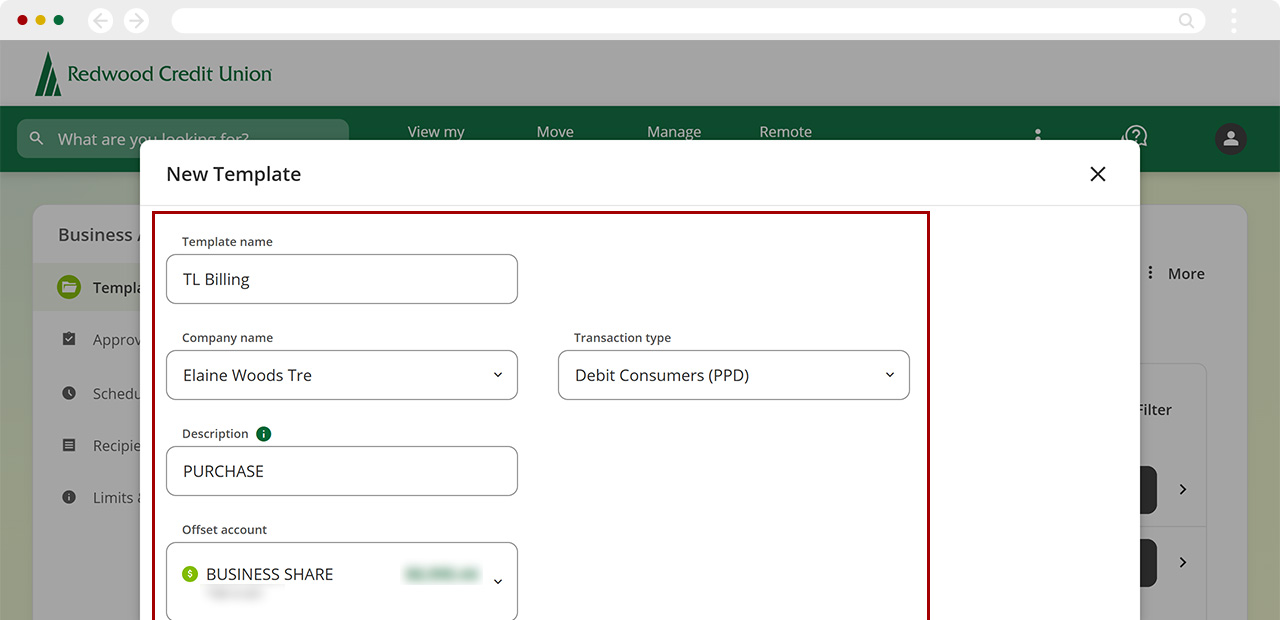Click the browser address bar search icon
Image resolution: width=1280 pixels, height=620 pixels.
1187,20
